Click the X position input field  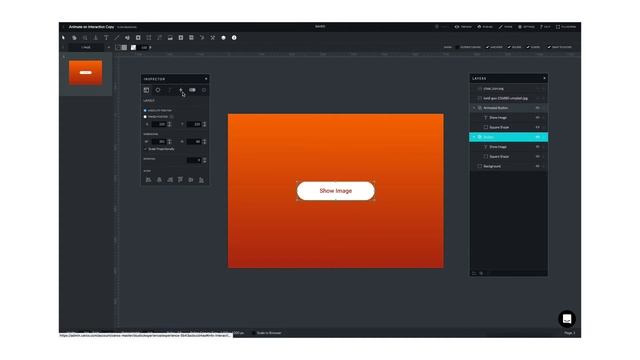pos(158,124)
